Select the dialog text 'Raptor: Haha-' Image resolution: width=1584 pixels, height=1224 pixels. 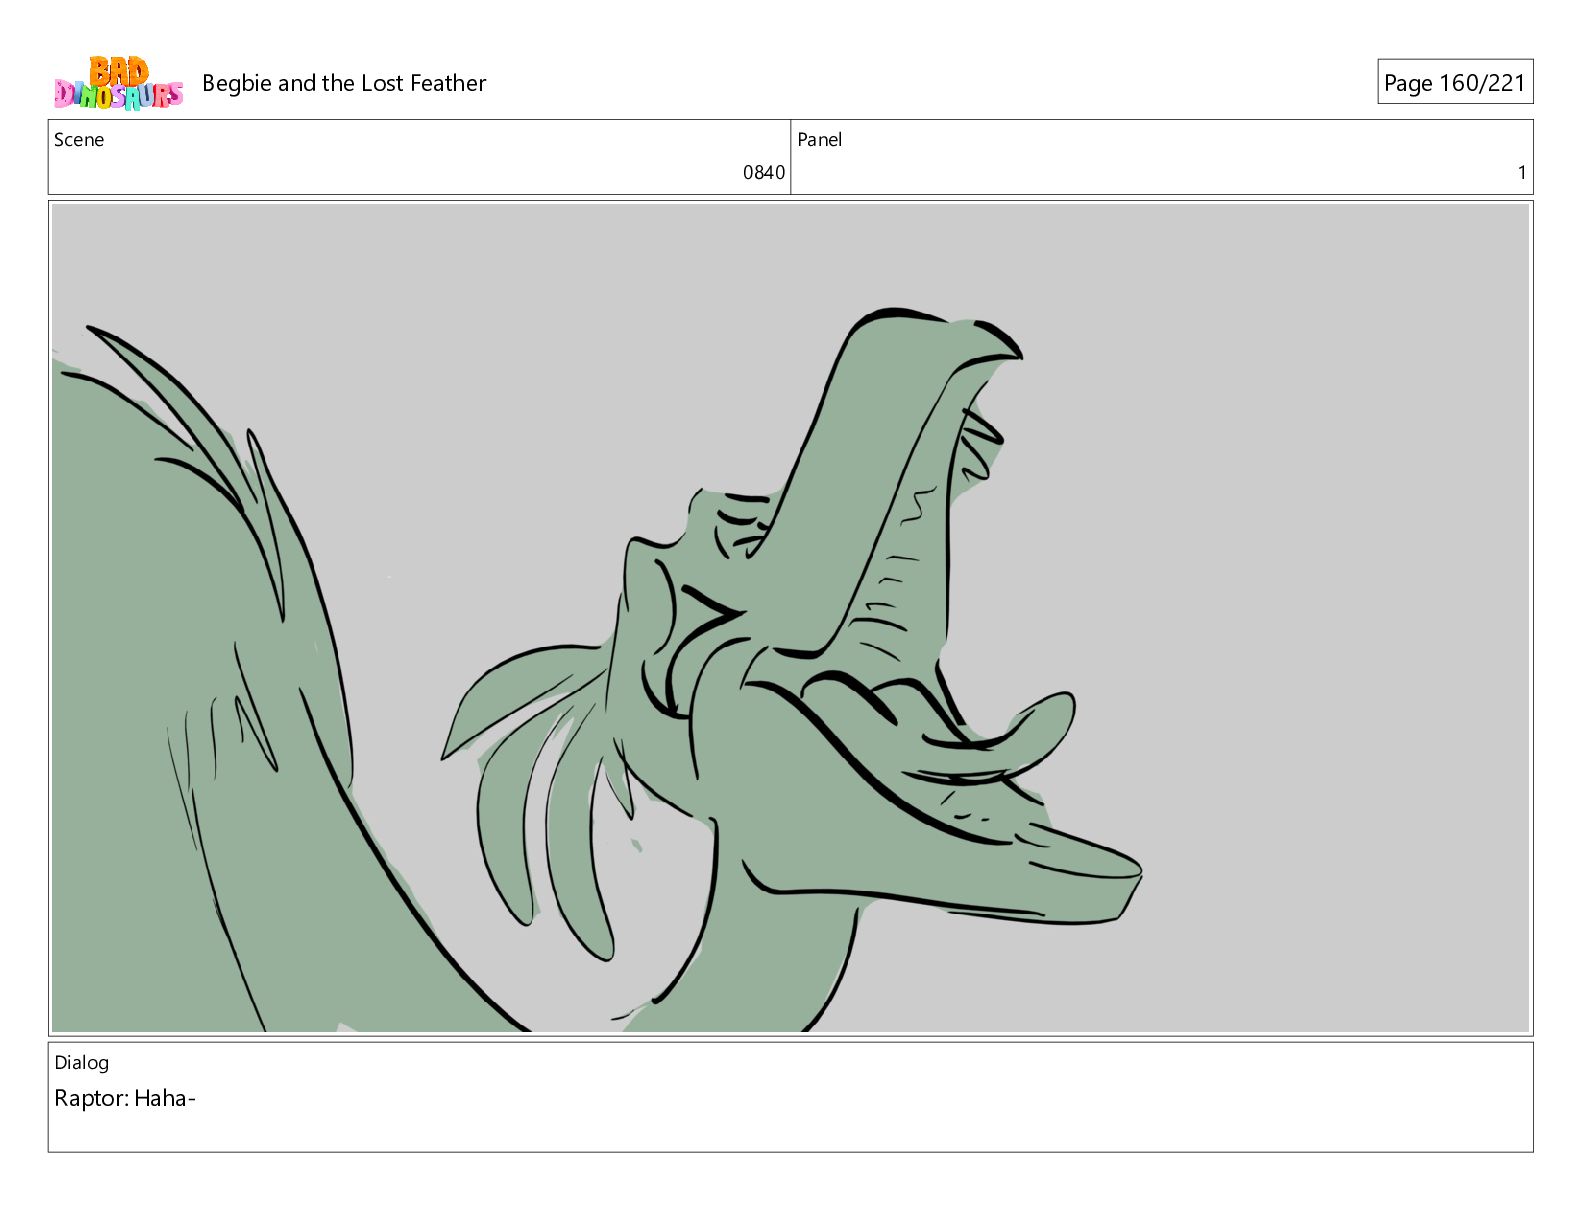[125, 1098]
